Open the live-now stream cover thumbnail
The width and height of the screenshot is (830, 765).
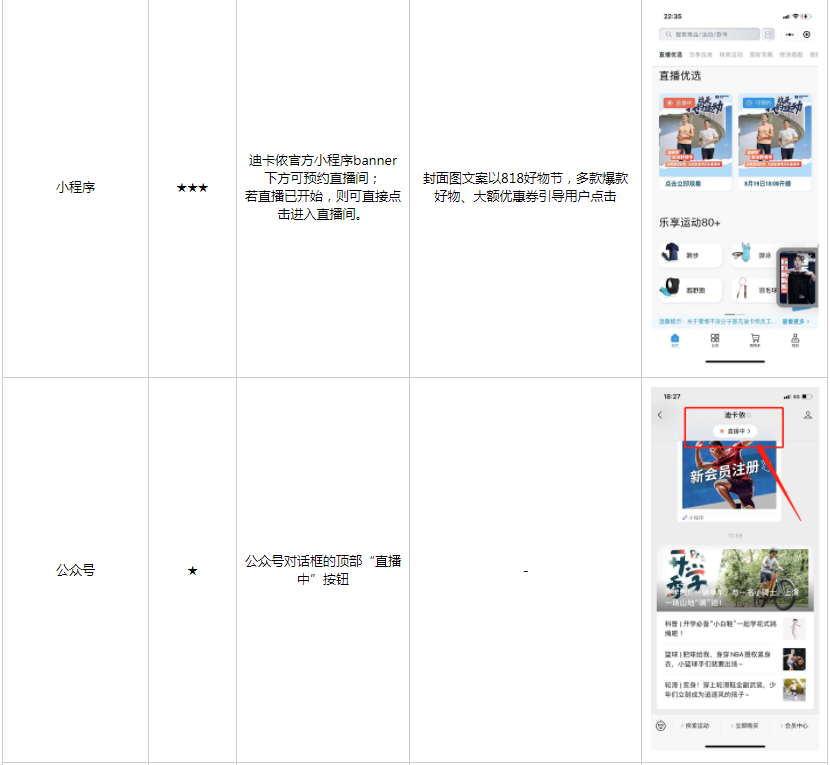coord(695,135)
